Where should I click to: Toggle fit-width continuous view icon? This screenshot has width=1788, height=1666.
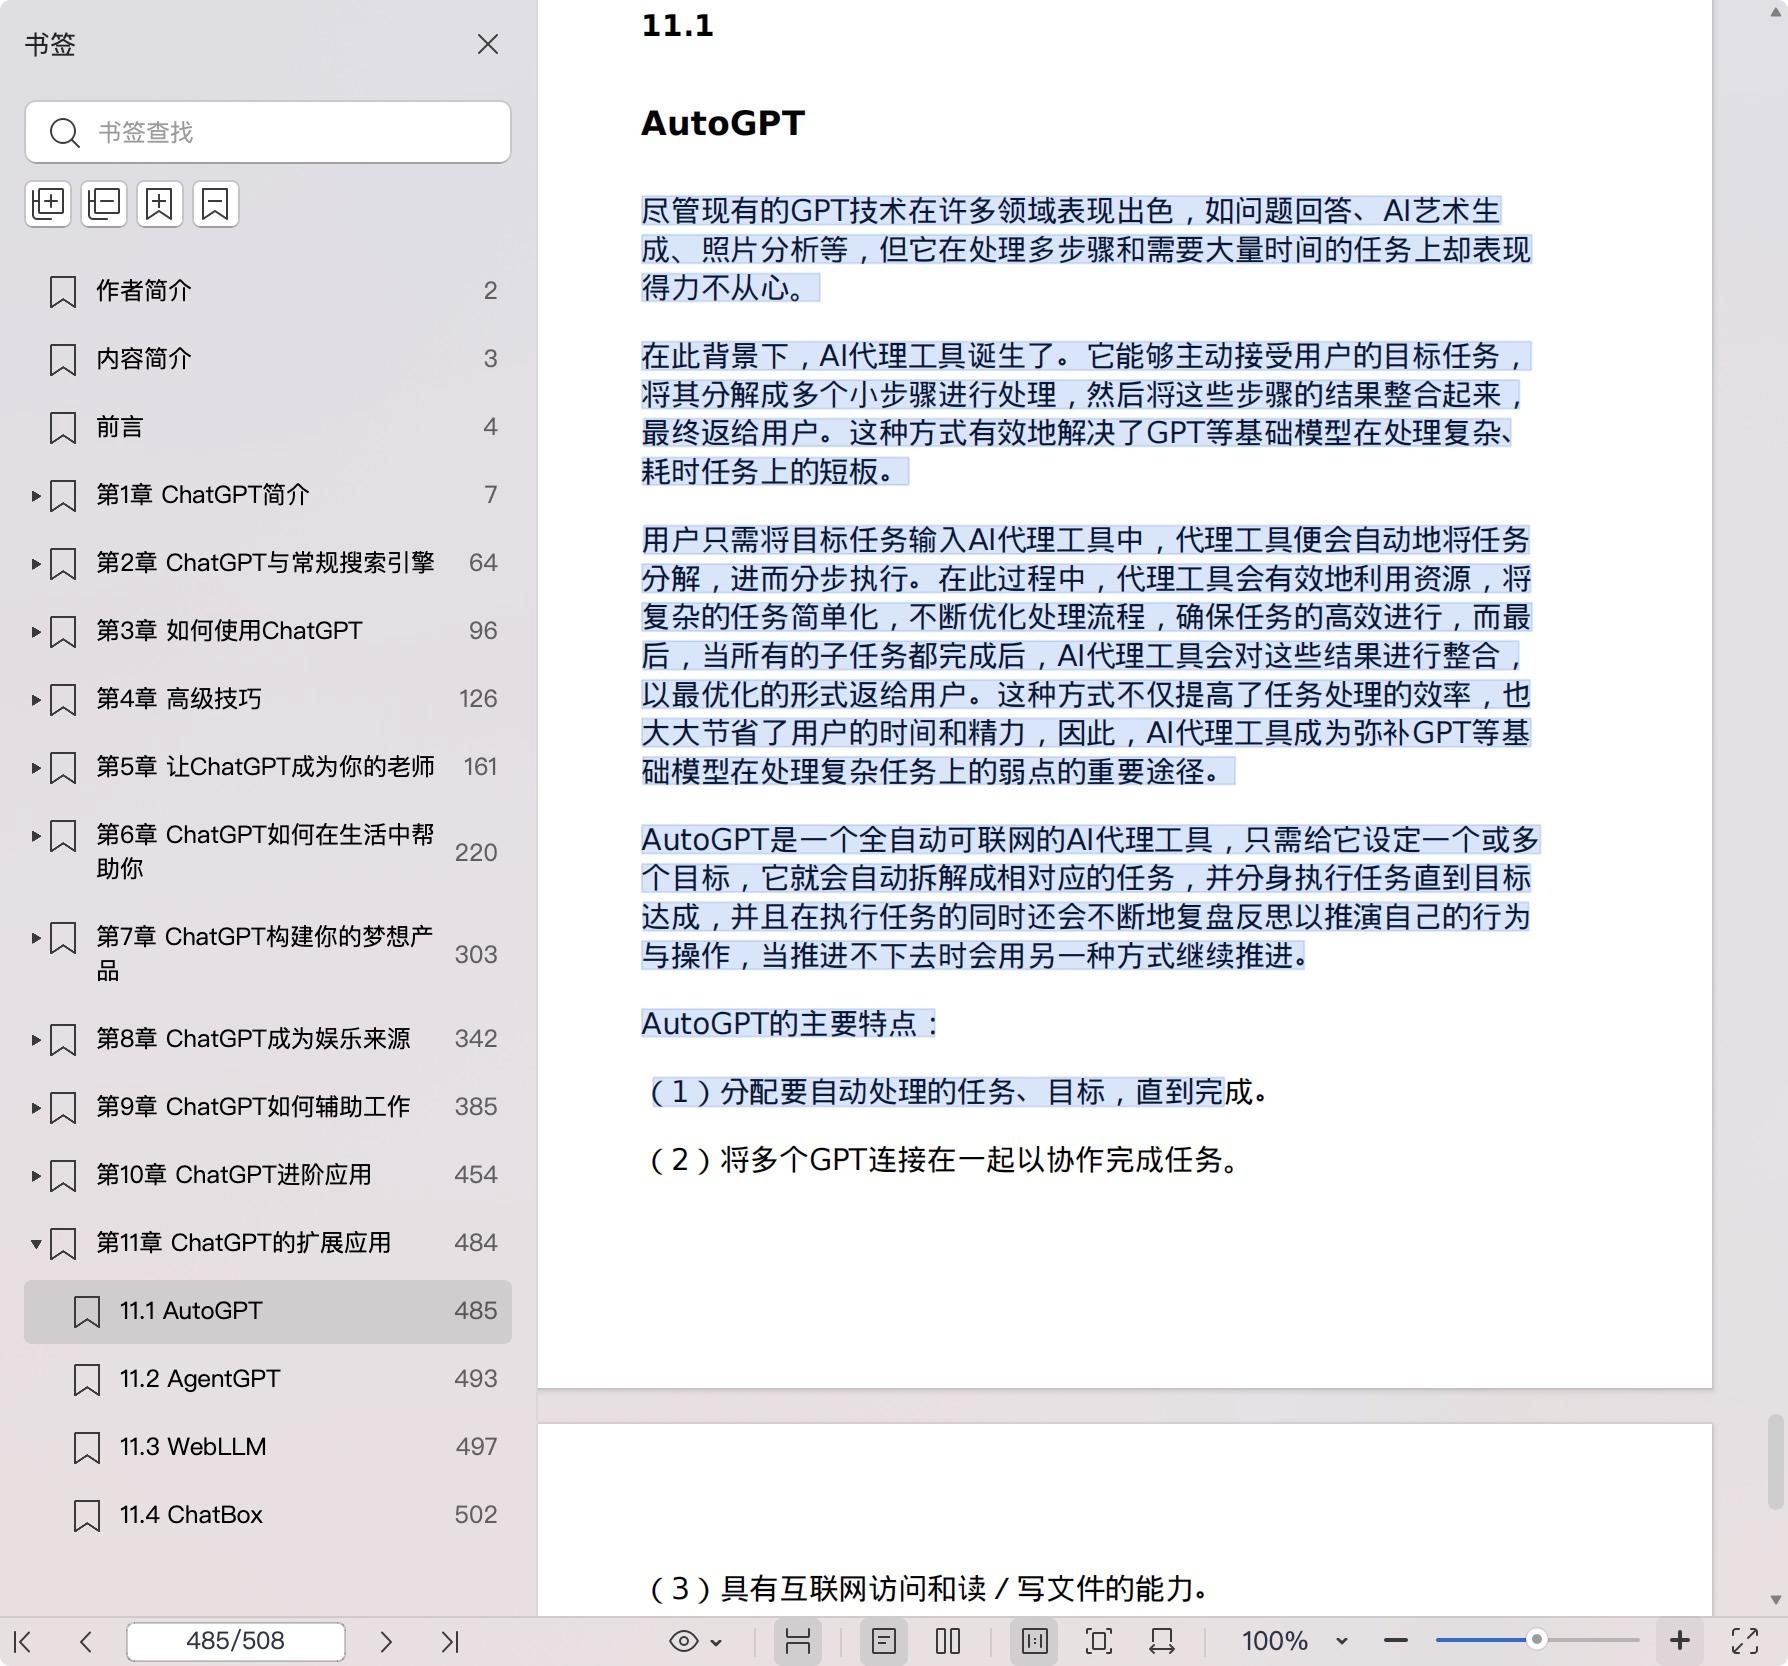797,1641
